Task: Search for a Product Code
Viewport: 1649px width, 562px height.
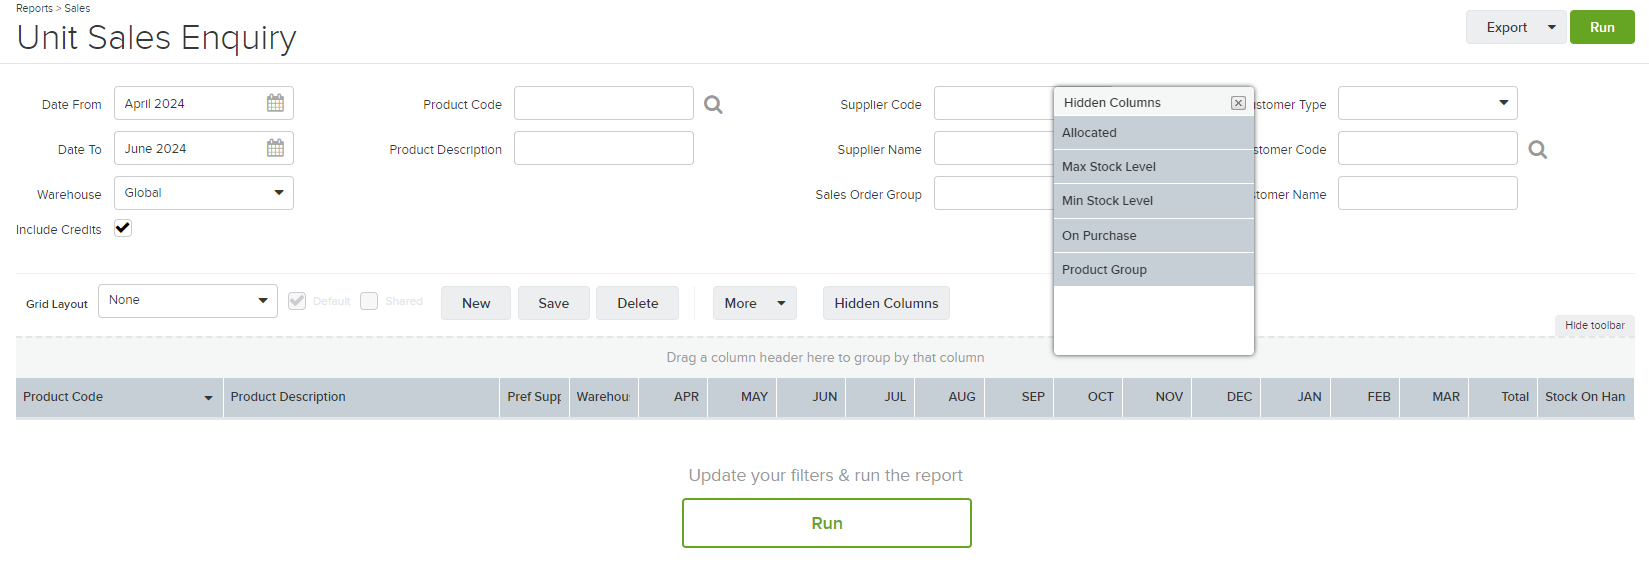Action: pyautogui.click(x=713, y=104)
